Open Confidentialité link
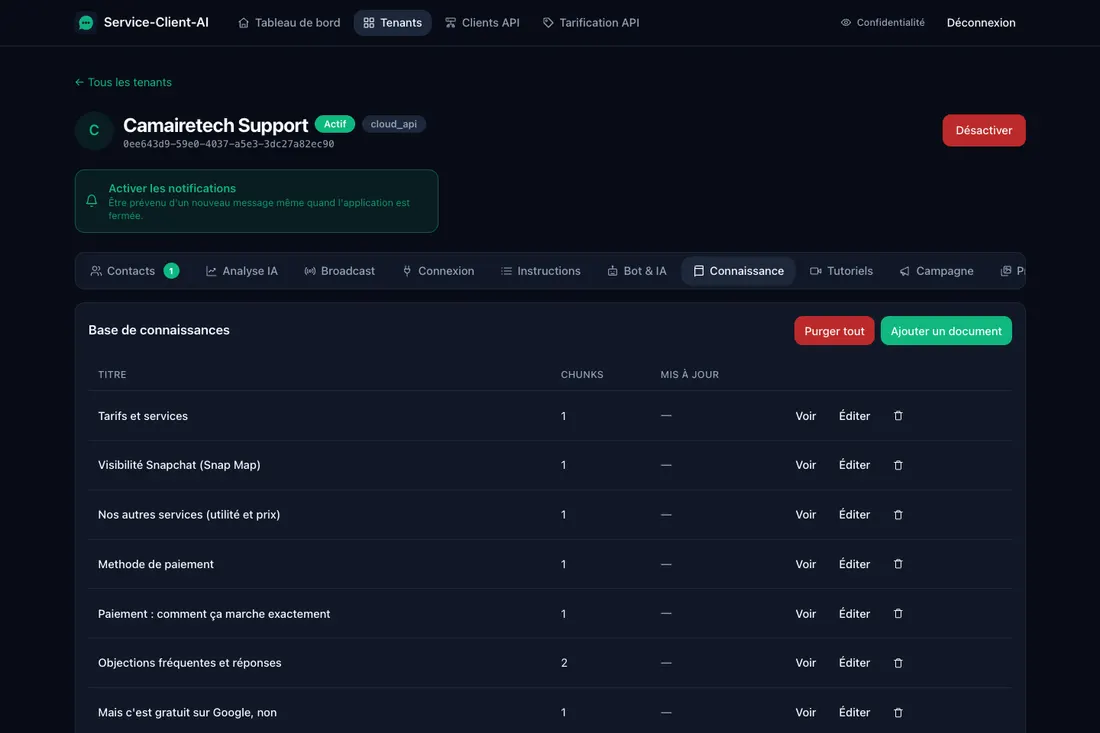Image resolution: width=1100 pixels, height=733 pixels. 883,22
